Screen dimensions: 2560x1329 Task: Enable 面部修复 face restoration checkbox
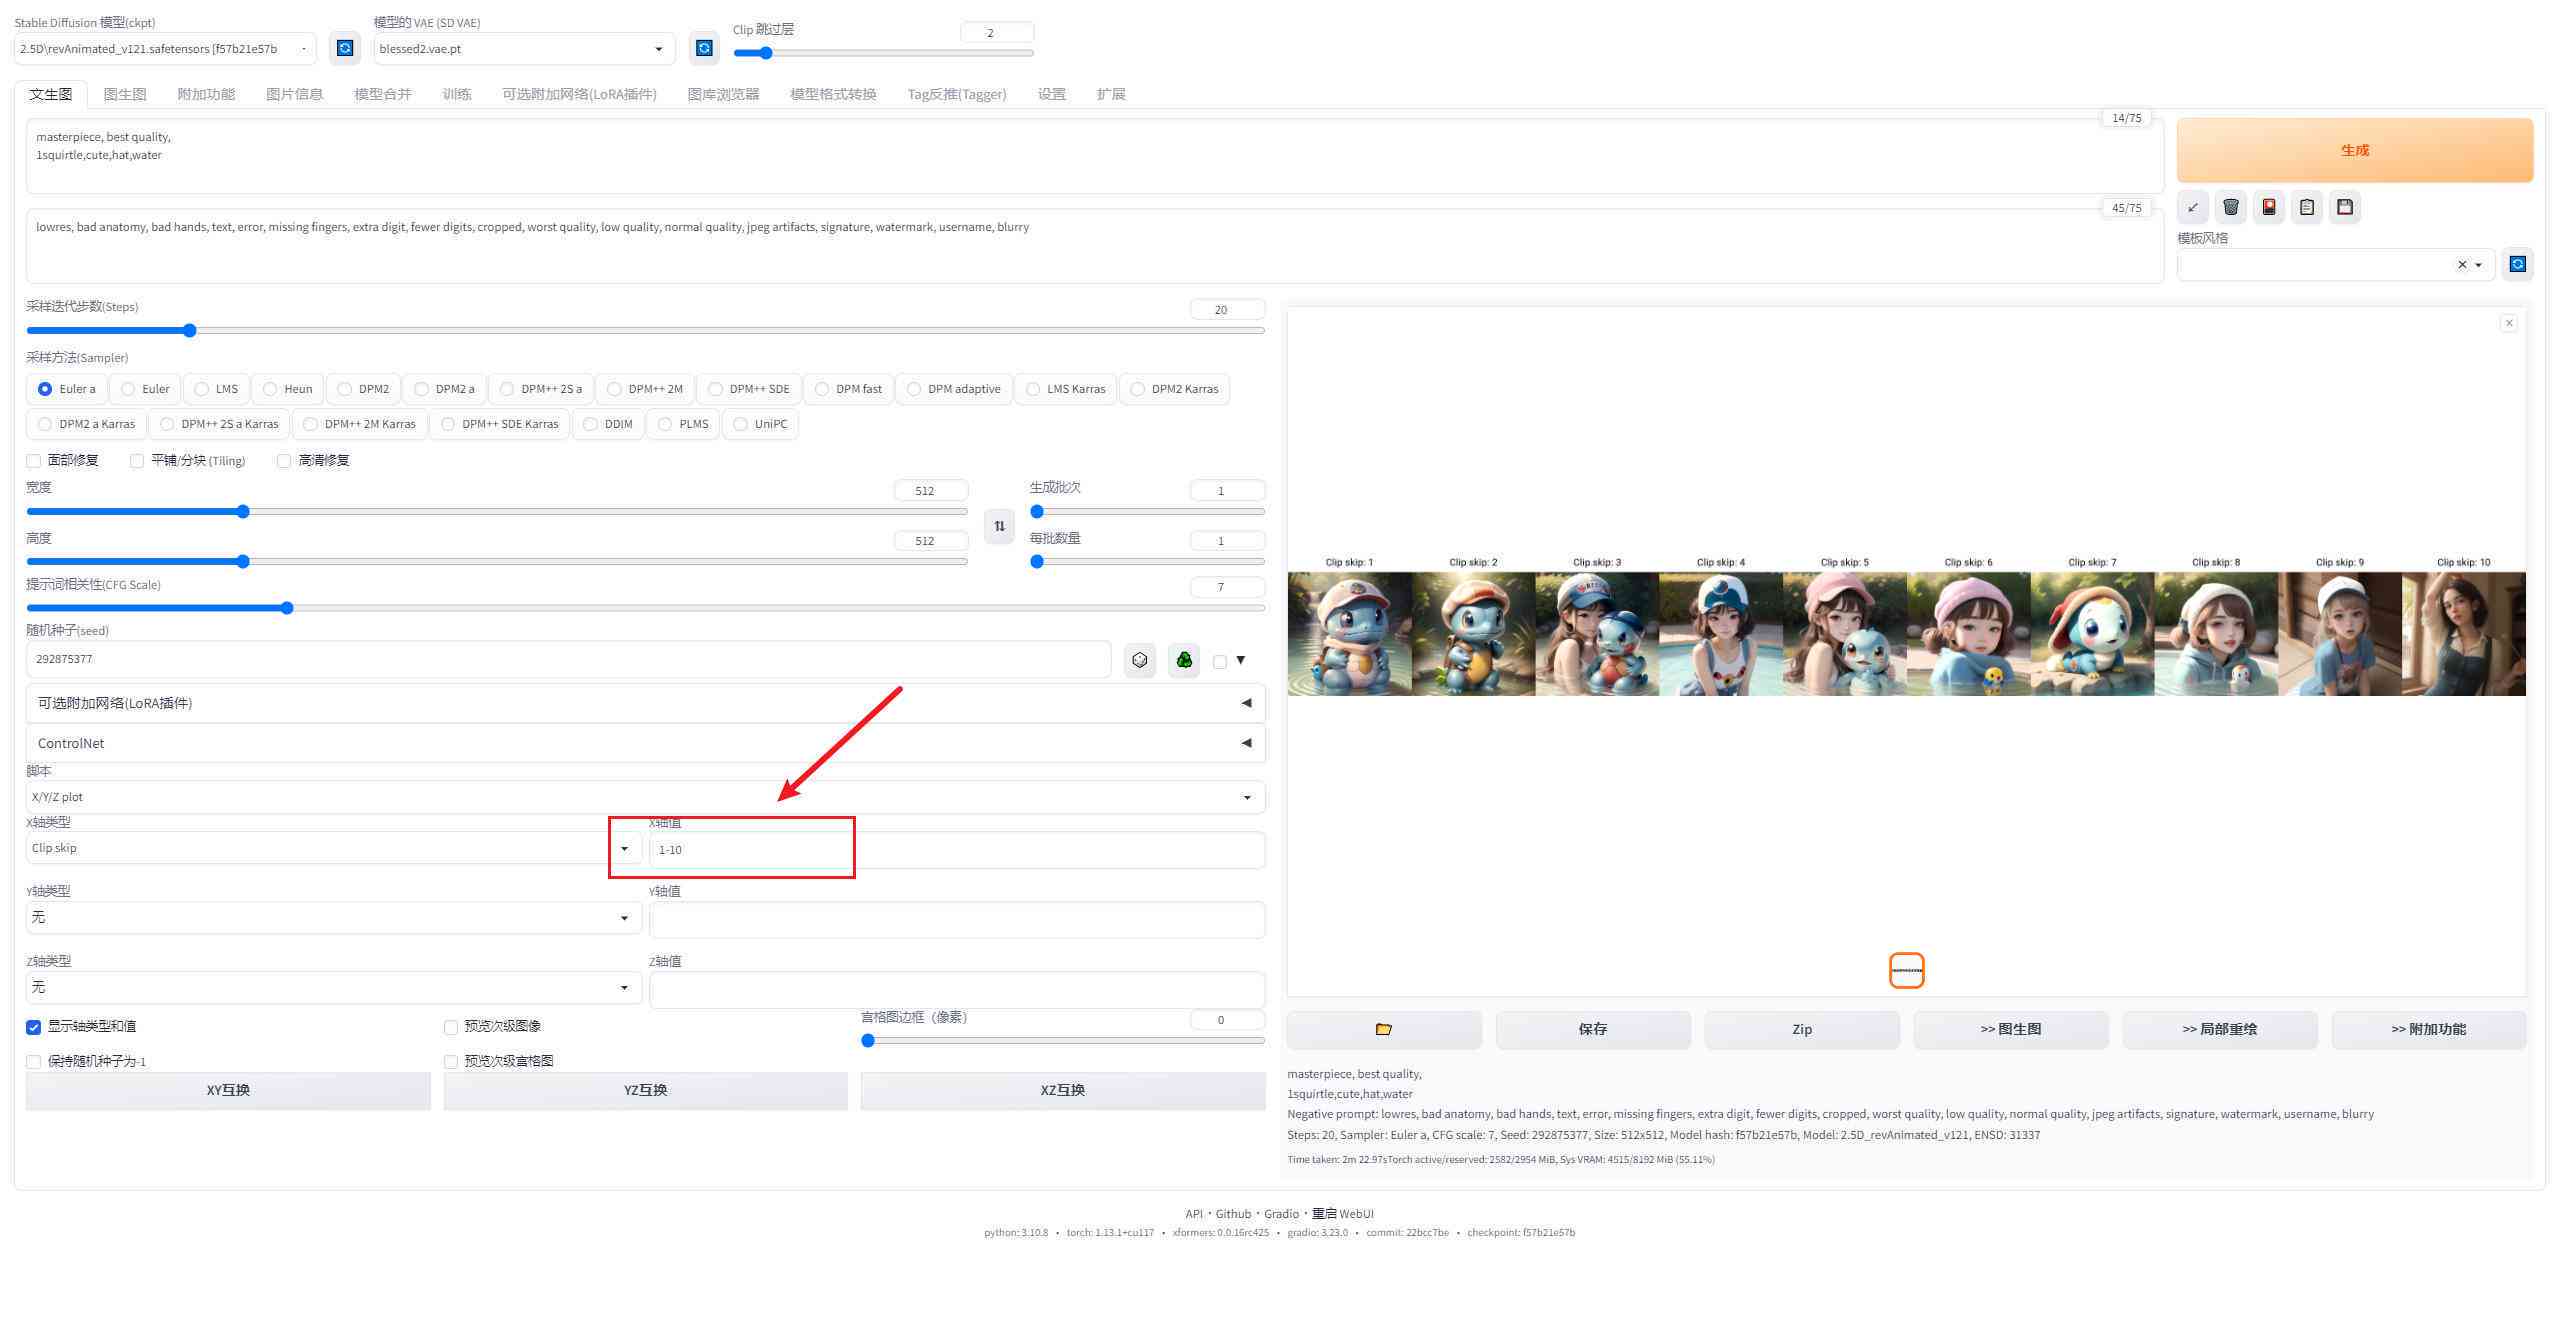(x=34, y=461)
